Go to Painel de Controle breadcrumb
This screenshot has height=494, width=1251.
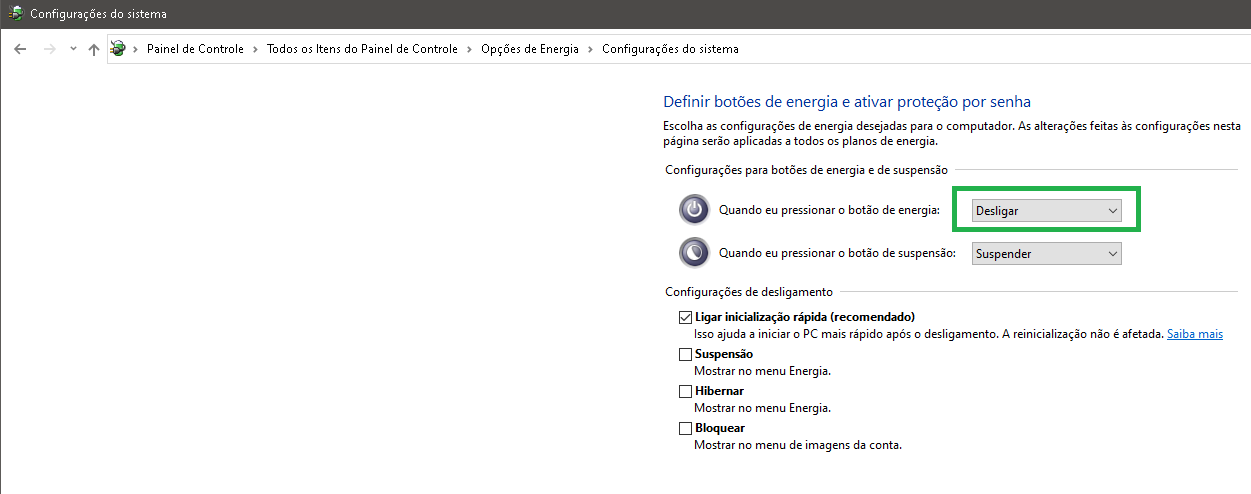(x=195, y=49)
